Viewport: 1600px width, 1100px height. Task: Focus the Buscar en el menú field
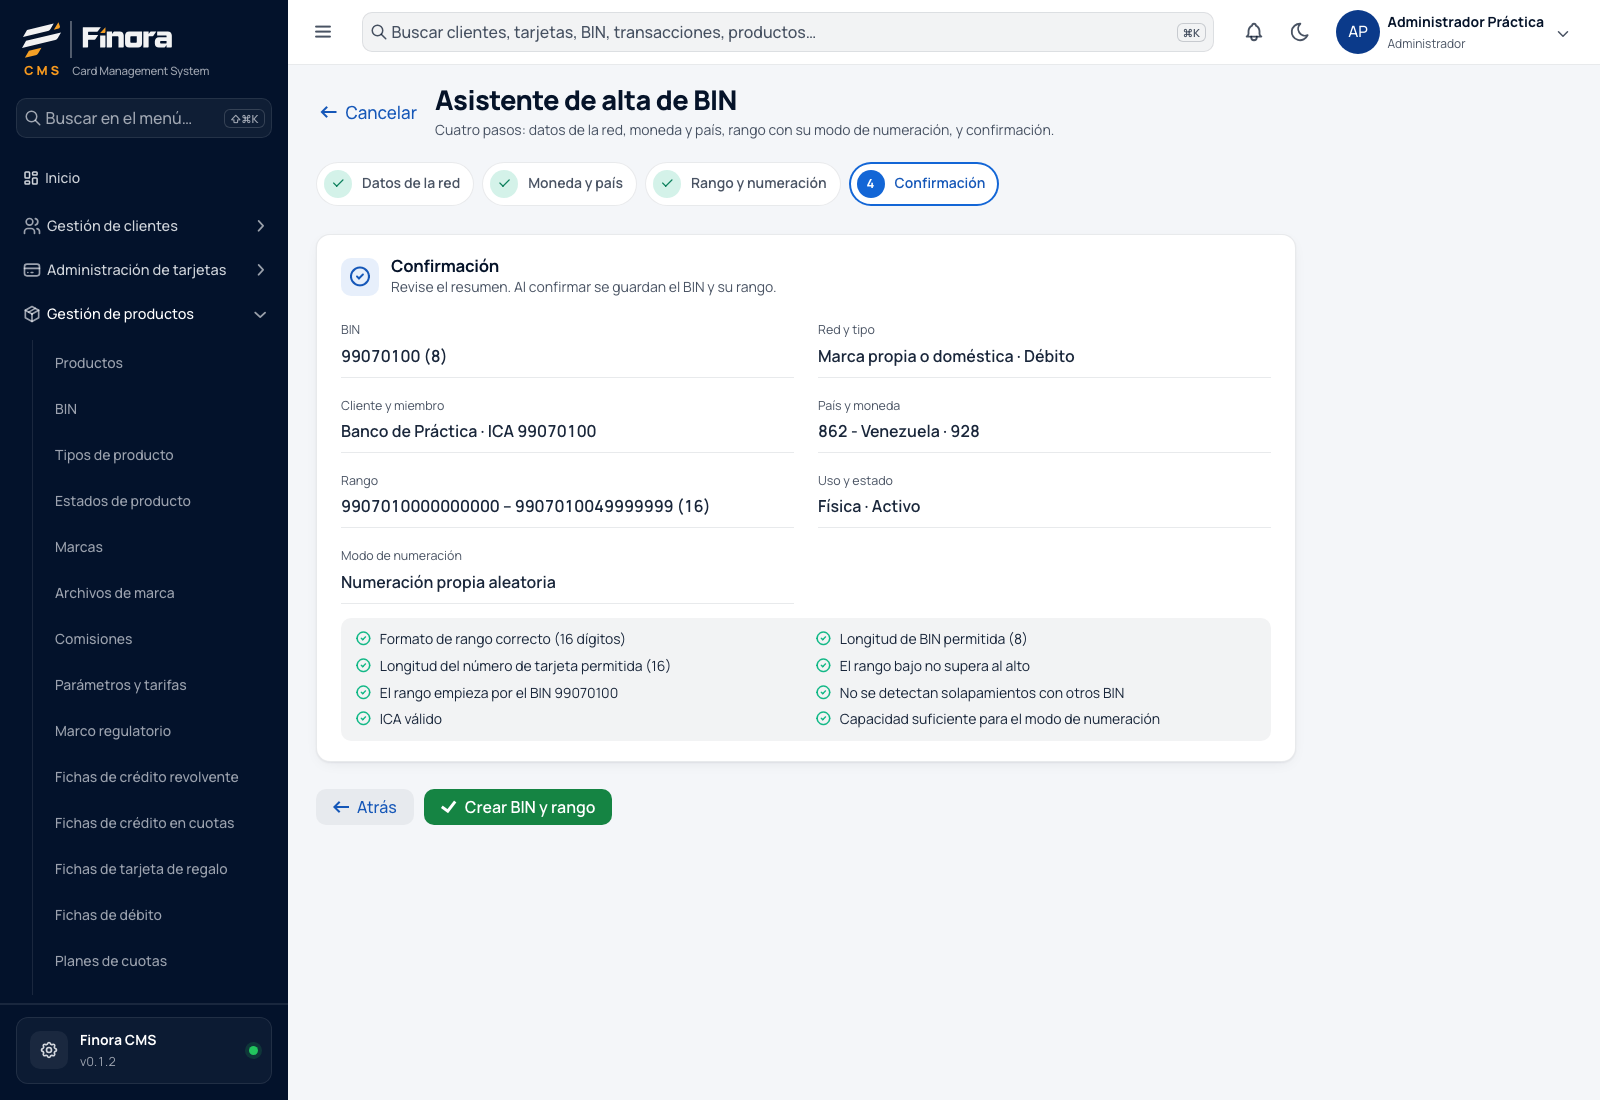coord(144,118)
